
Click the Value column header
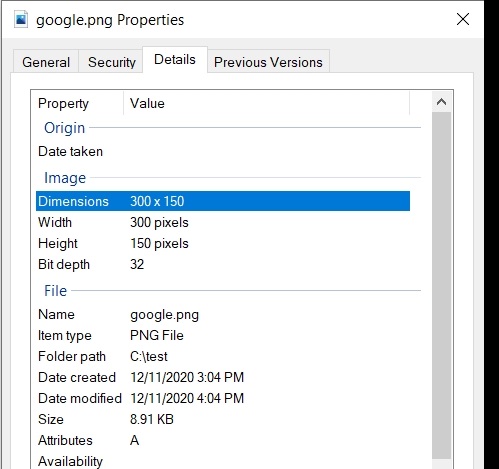click(266, 103)
